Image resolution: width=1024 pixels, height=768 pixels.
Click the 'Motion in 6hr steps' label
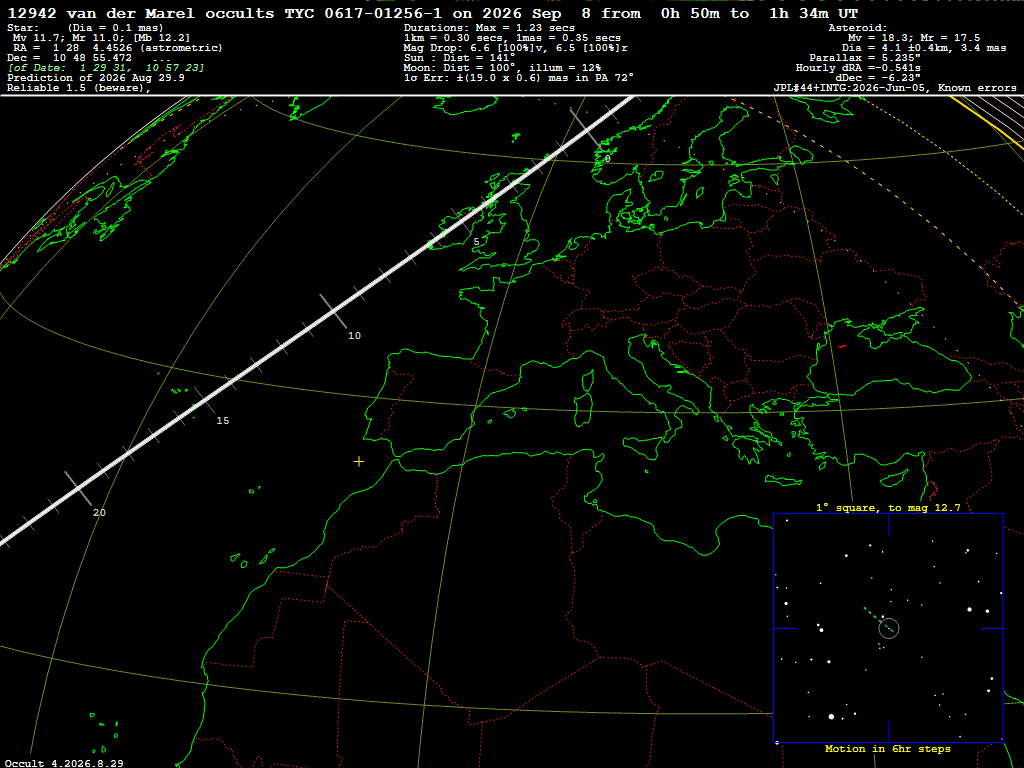tap(888, 749)
